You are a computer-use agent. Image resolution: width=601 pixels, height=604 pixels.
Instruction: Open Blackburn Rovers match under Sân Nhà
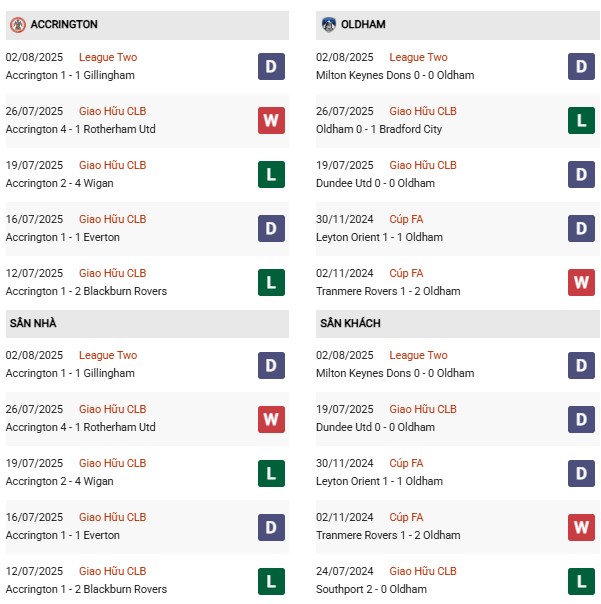tap(86, 589)
